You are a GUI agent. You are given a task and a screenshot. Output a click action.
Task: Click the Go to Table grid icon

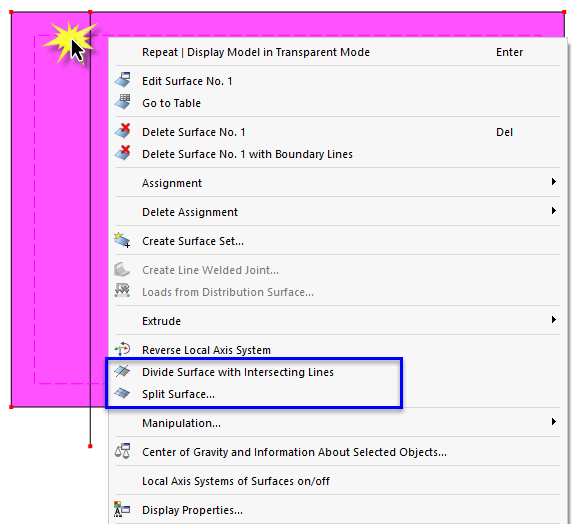point(123,102)
